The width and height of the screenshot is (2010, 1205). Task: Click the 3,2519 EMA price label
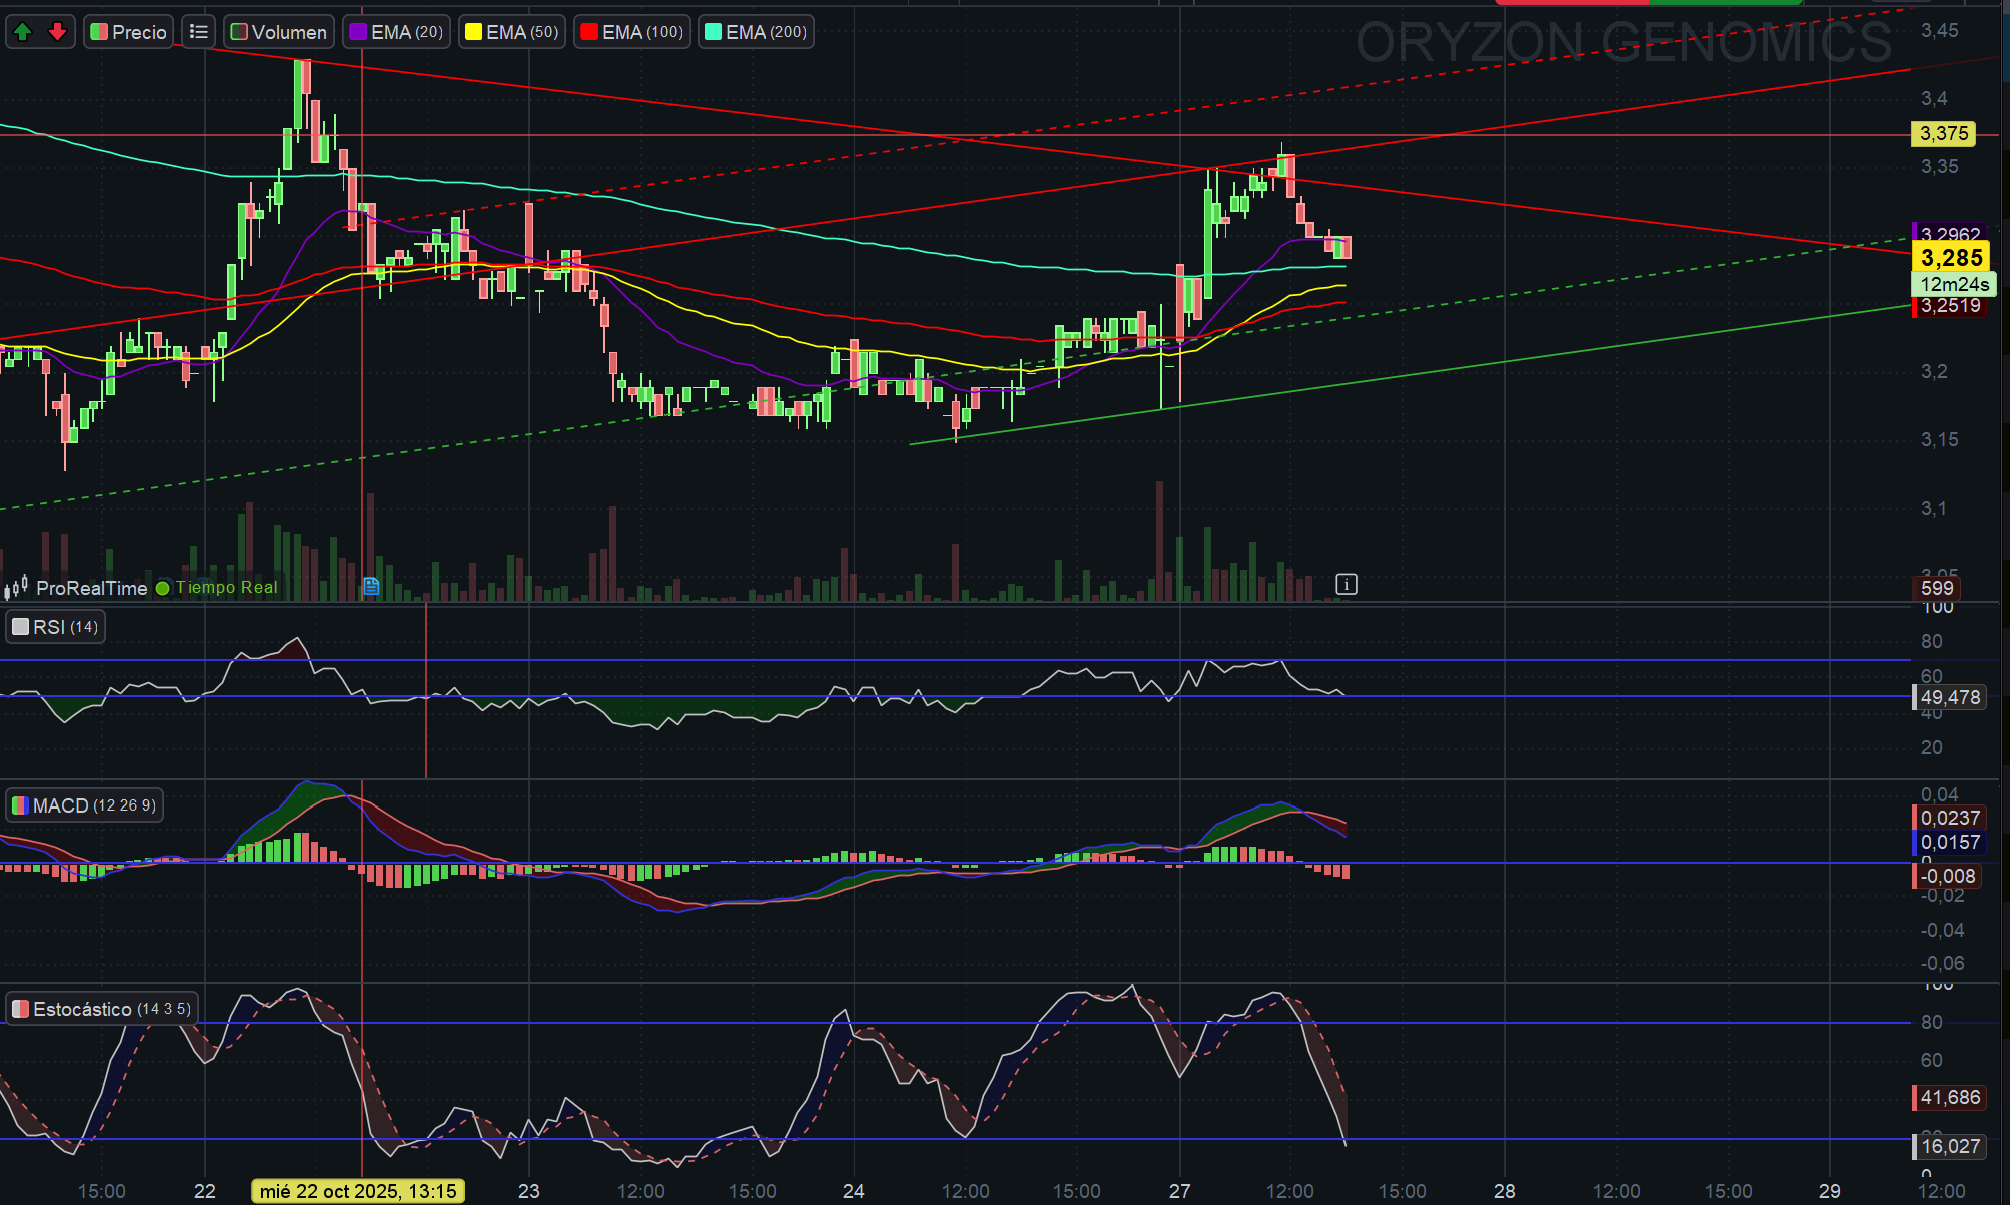(x=1949, y=306)
